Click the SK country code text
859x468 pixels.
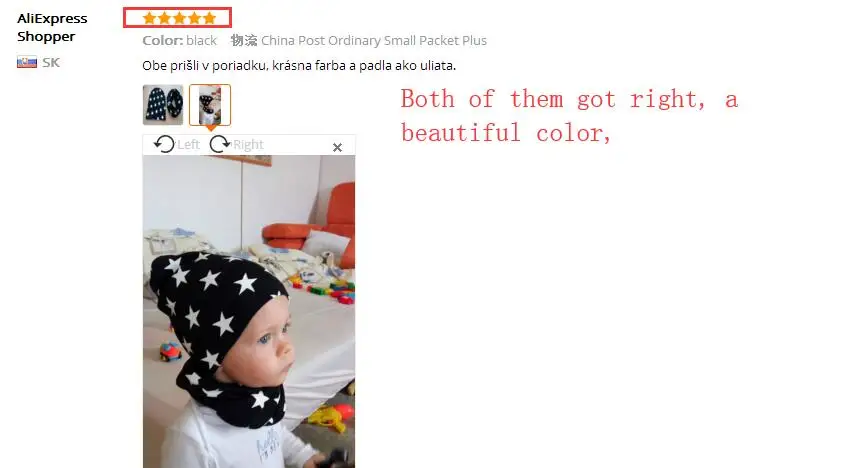click(51, 62)
